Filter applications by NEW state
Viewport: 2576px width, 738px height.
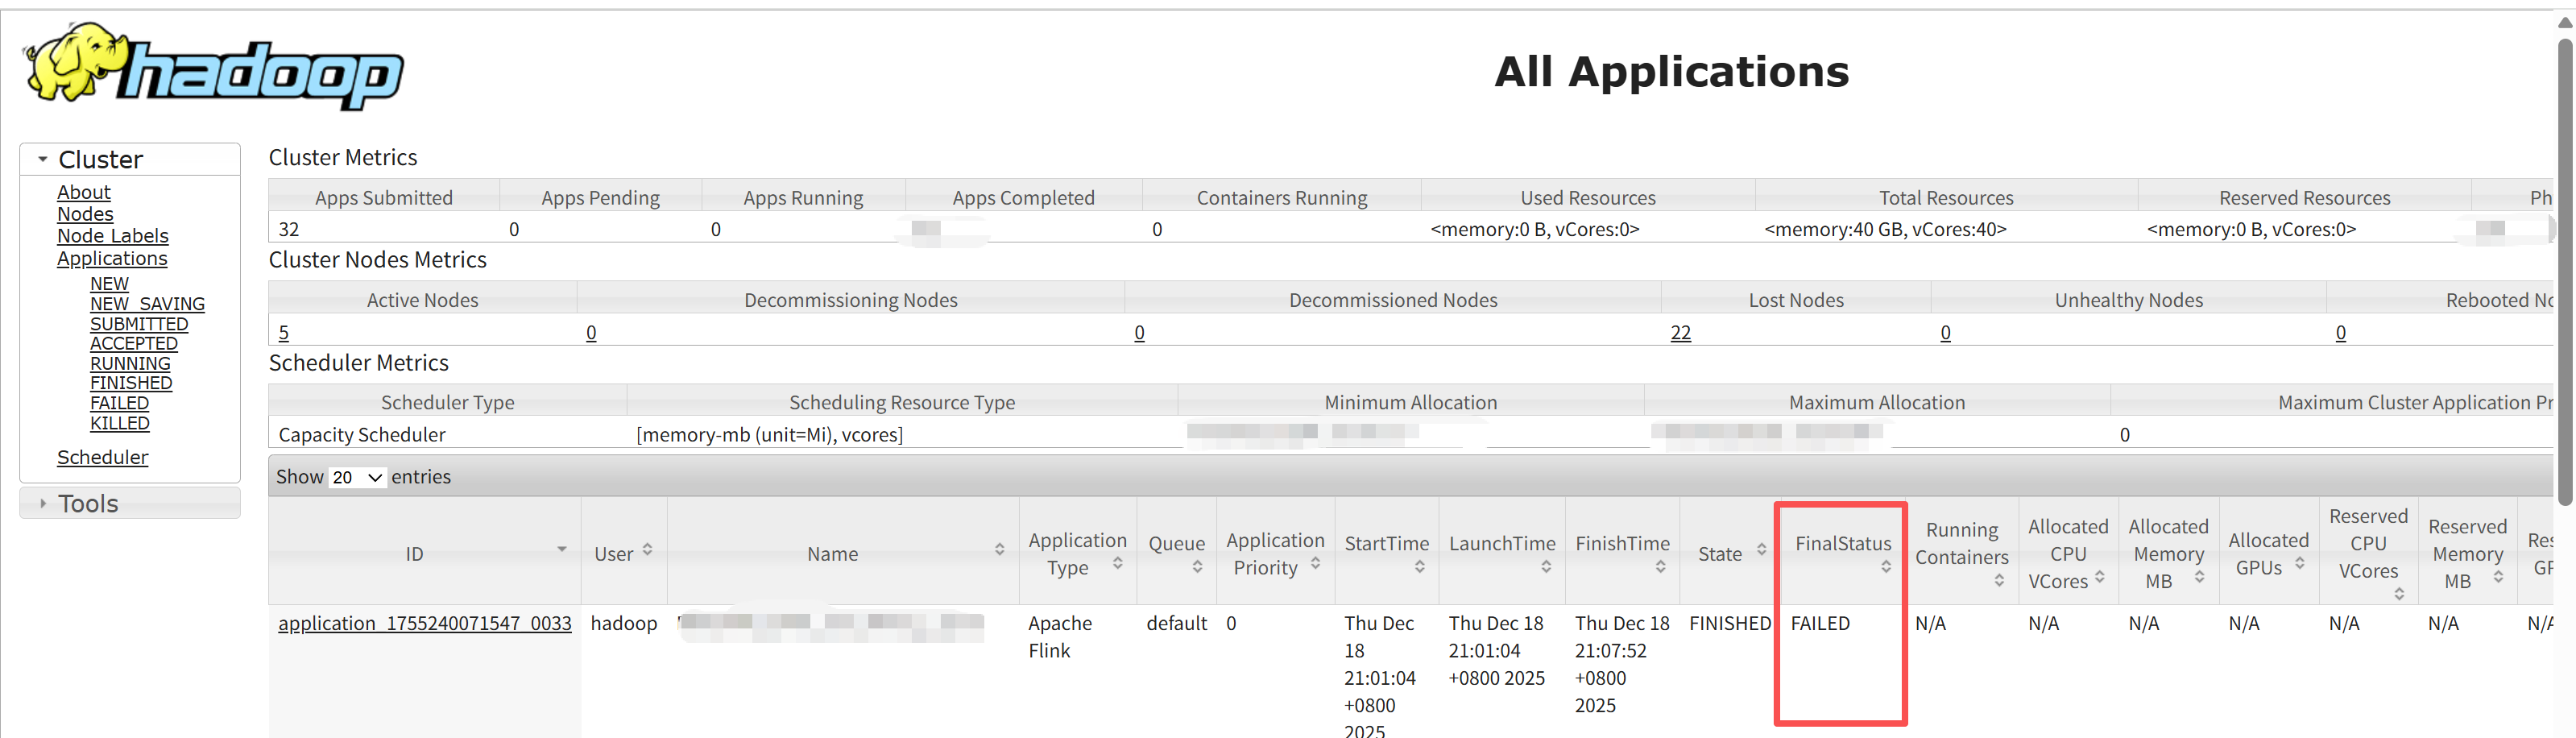click(x=109, y=284)
